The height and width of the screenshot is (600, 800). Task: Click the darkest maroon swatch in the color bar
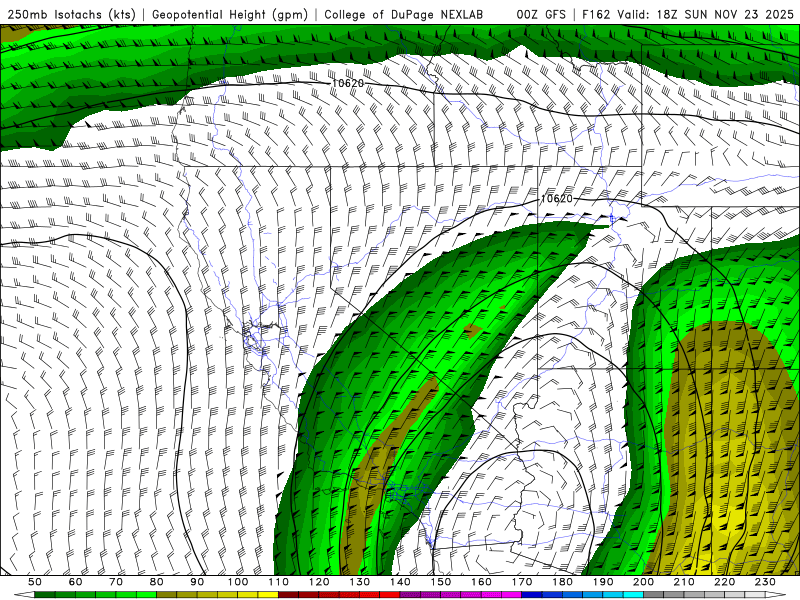289,595
